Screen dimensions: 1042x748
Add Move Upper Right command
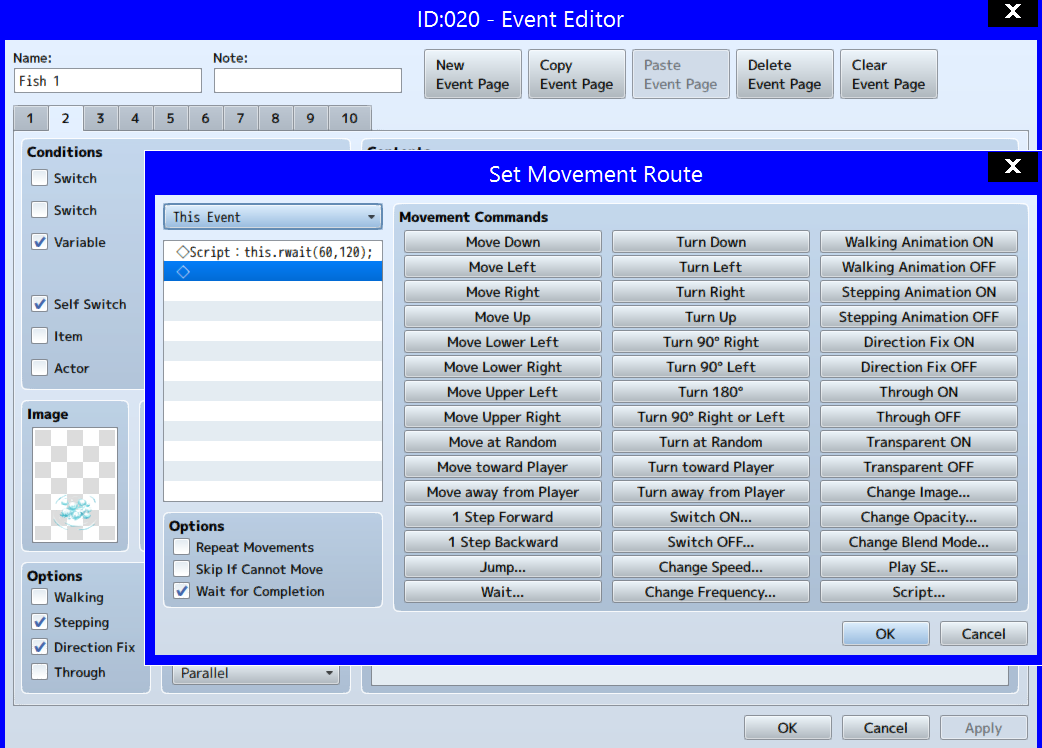tap(502, 417)
